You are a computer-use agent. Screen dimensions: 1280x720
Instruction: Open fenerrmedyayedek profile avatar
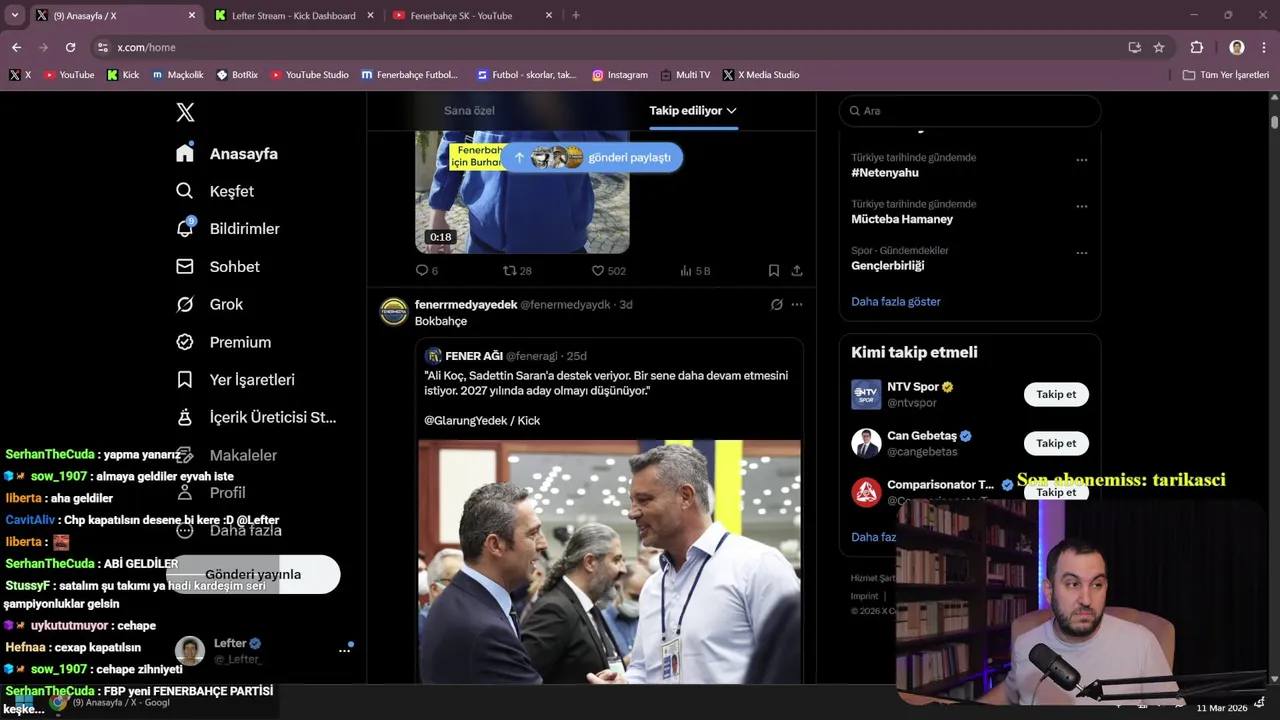394,311
